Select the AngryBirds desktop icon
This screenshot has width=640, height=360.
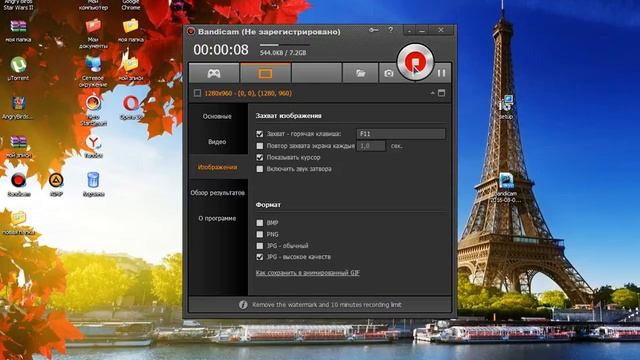pyautogui.click(x=18, y=104)
